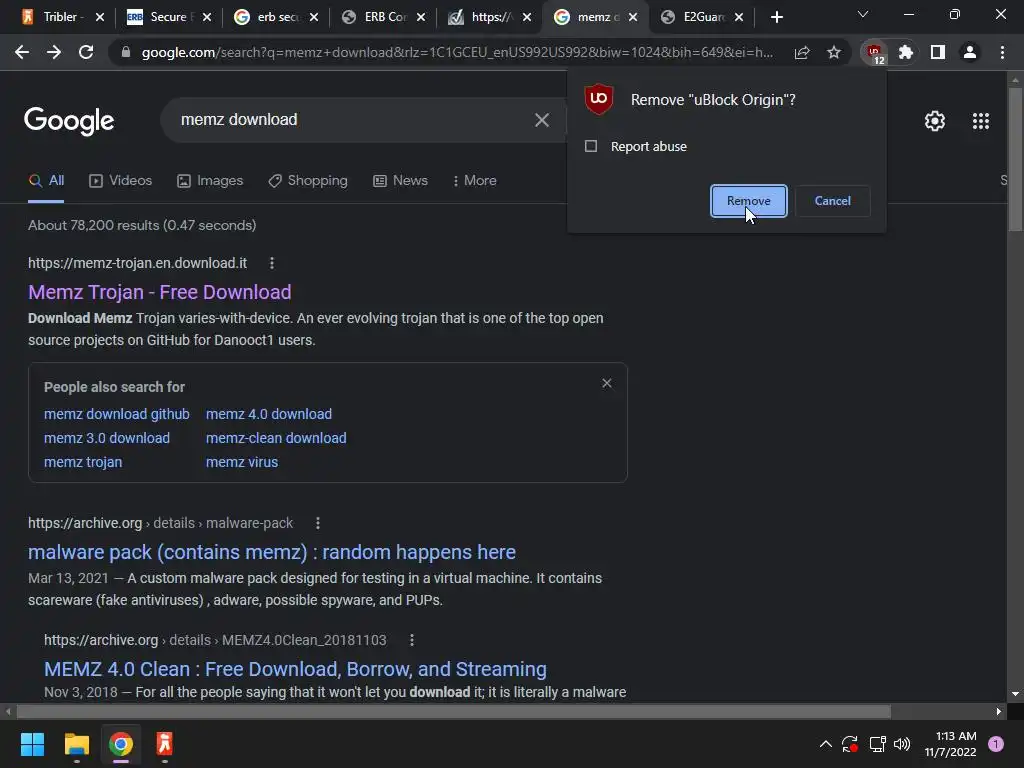Open Google quick settings gear
The height and width of the screenshot is (768, 1024).
pos(935,121)
